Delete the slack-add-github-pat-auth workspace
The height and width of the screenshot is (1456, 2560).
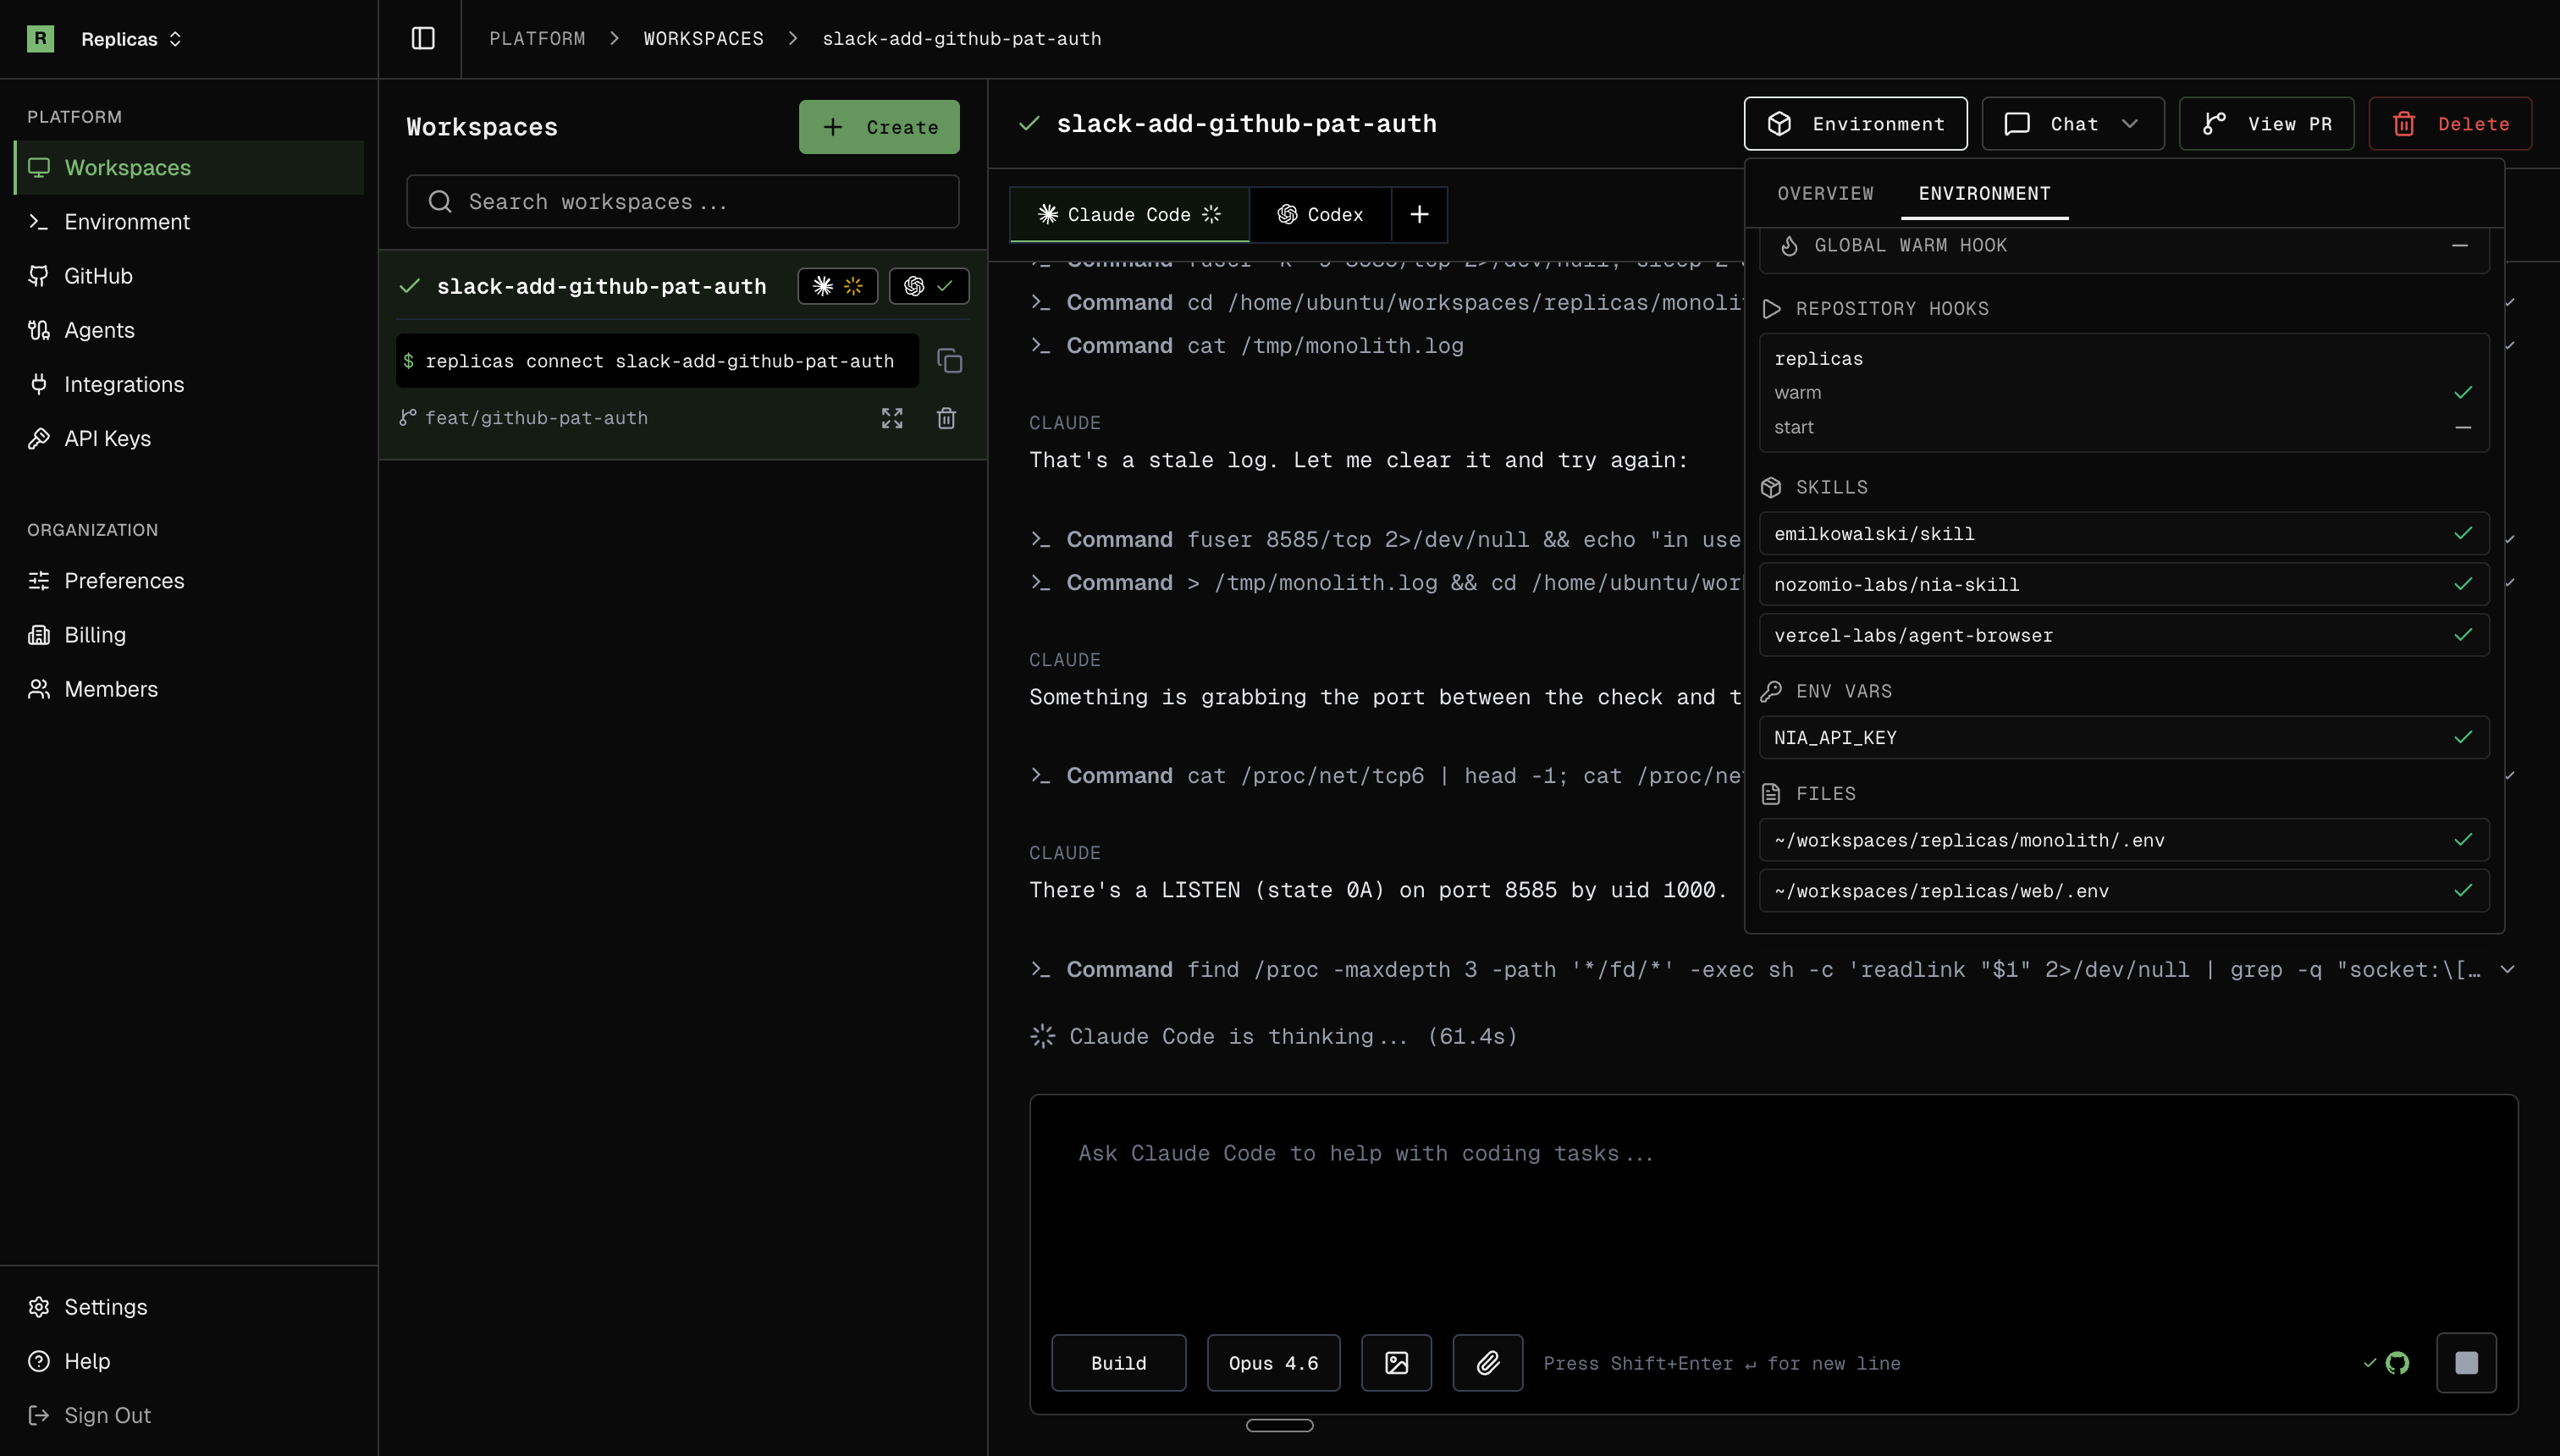[2450, 124]
